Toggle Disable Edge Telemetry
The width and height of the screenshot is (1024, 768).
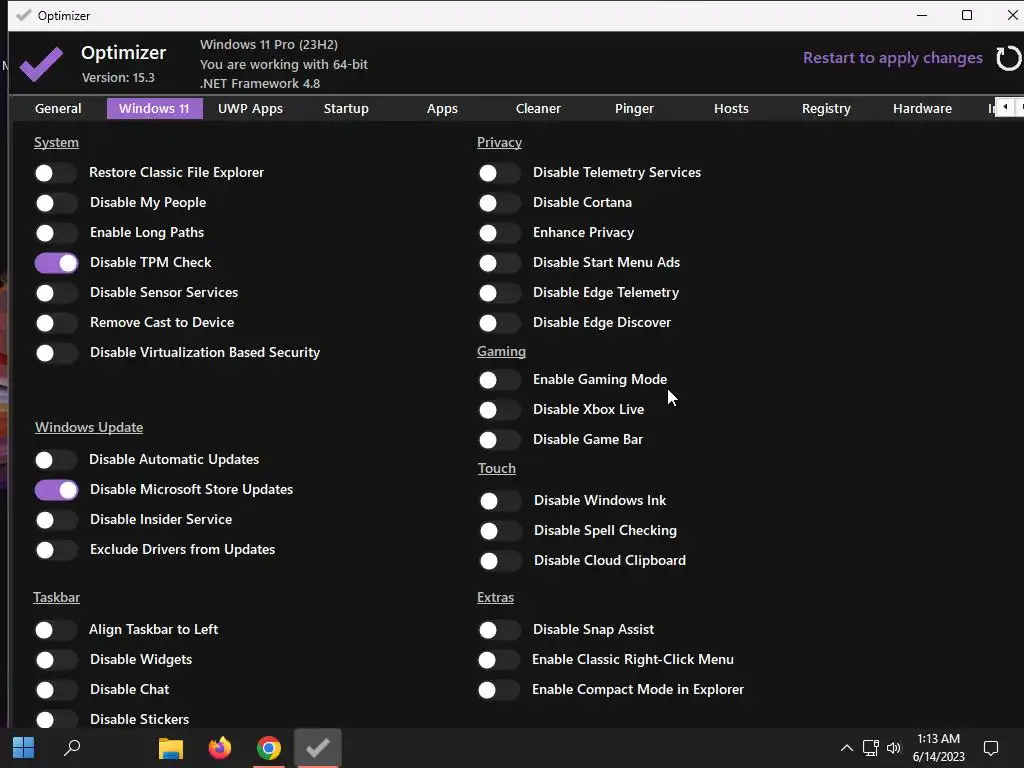click(x=500, y=293)
